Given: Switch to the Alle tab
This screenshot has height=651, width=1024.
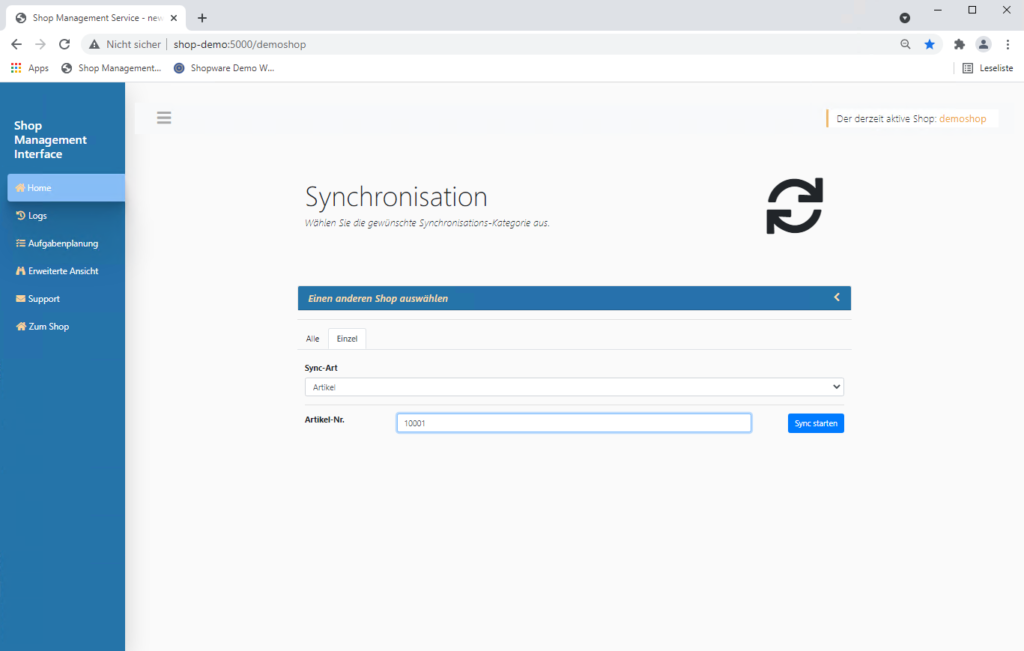Looking at the screenshot, I should coord(312,338).
